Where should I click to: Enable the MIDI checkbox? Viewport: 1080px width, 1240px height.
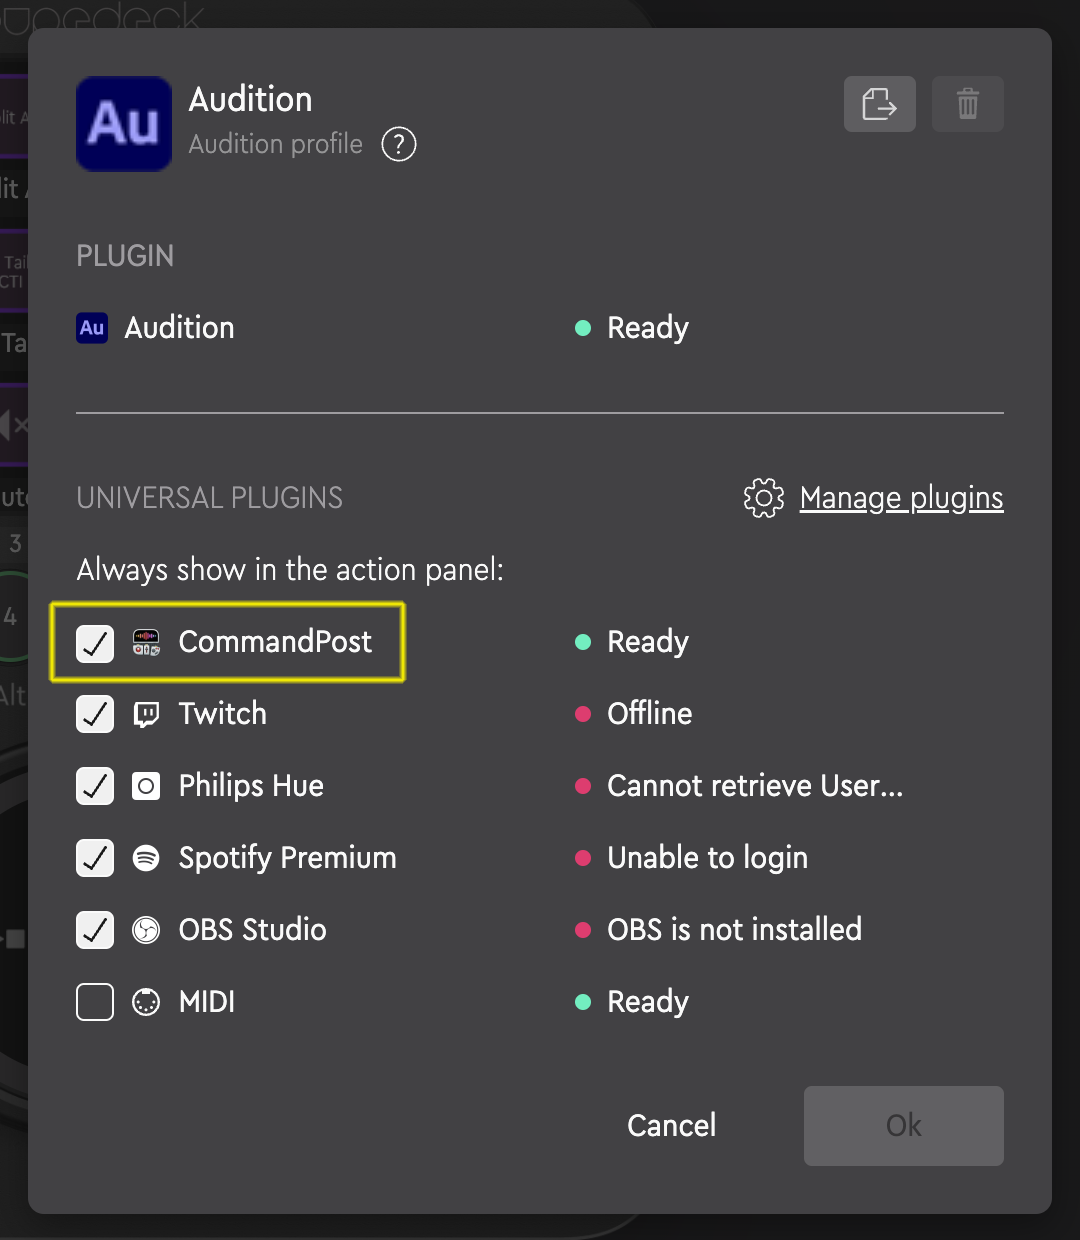[94, 1002]
